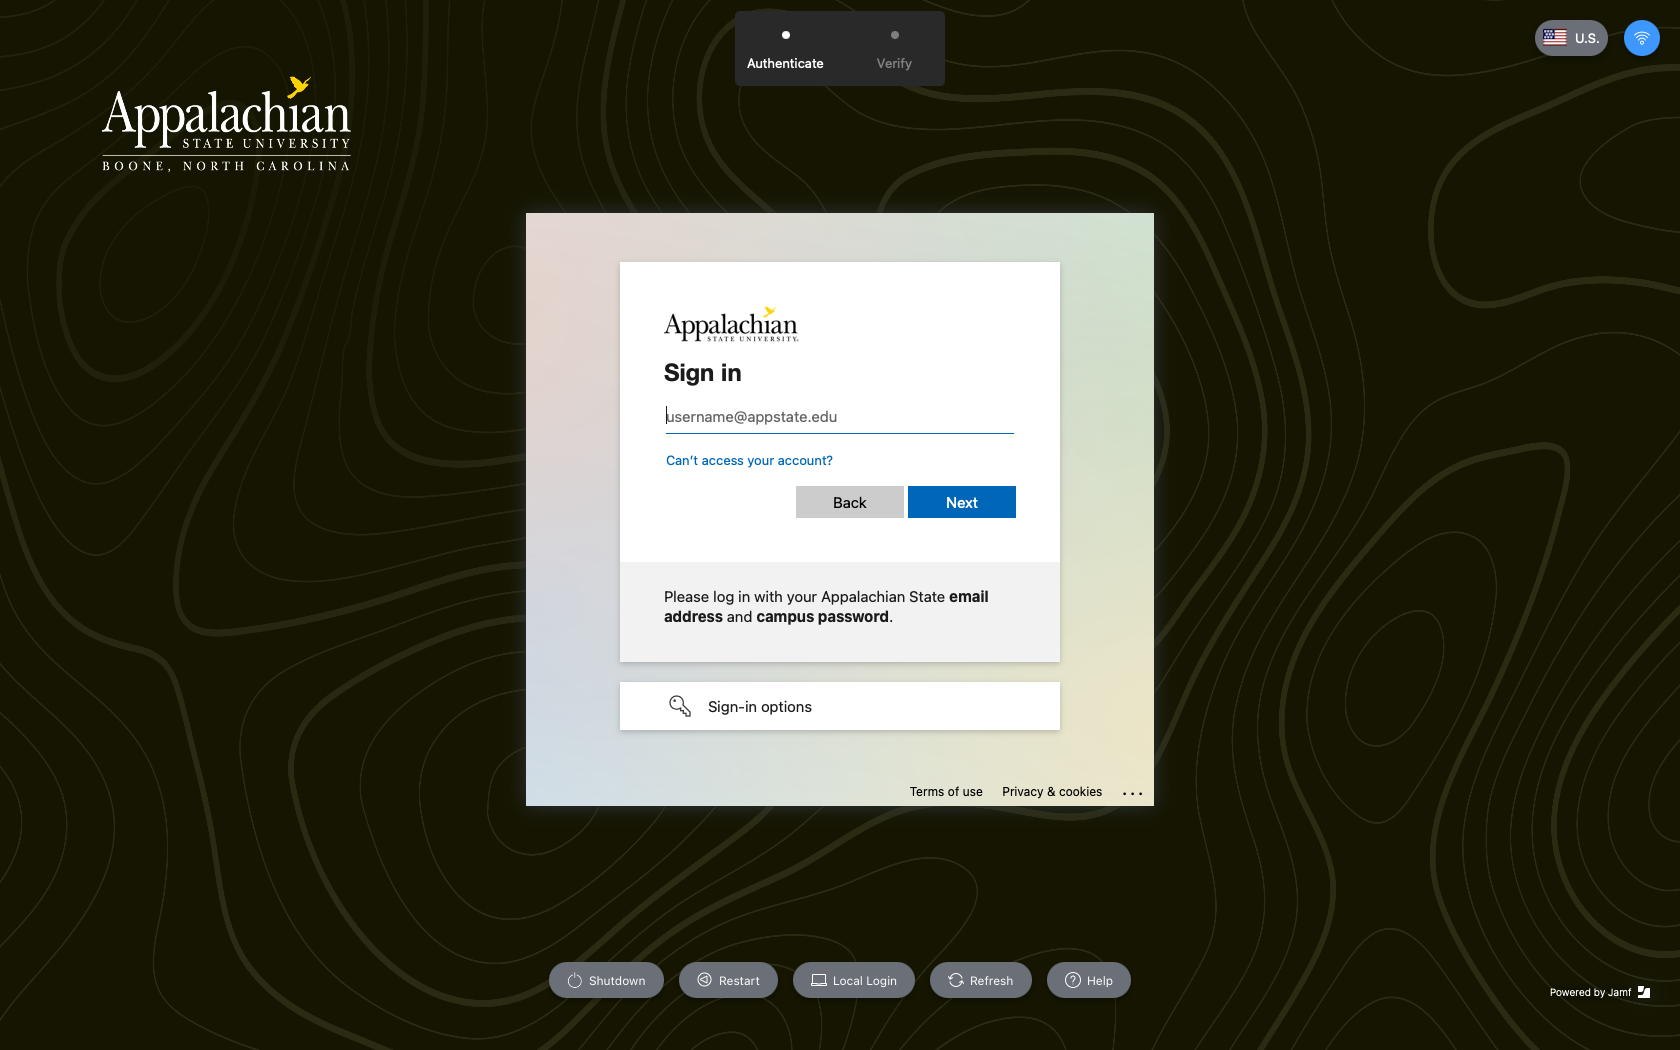This screenshot has width=1680, height=1050.
Task: Click the Refresh arrows icon
Action: click(956, 980)
